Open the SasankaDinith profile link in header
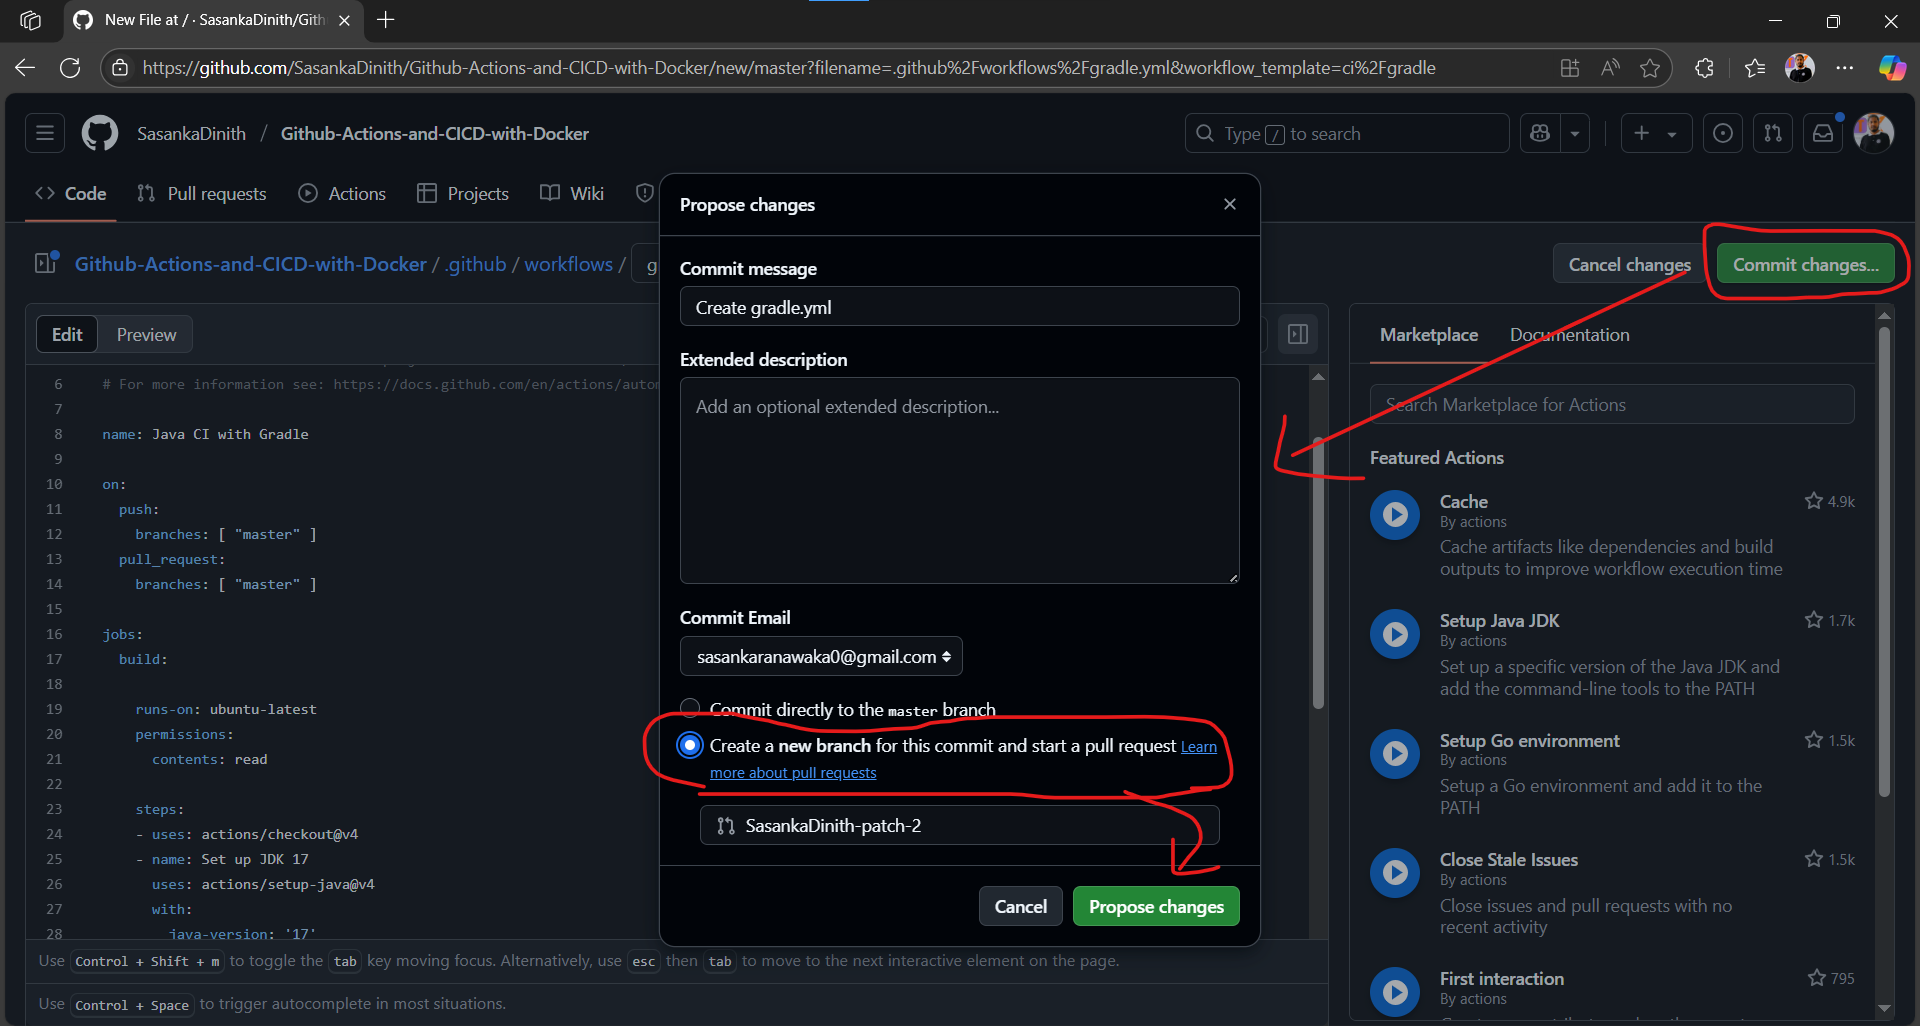The width and height of the screenshot is (1920, 1026). (x=191, y=133)
